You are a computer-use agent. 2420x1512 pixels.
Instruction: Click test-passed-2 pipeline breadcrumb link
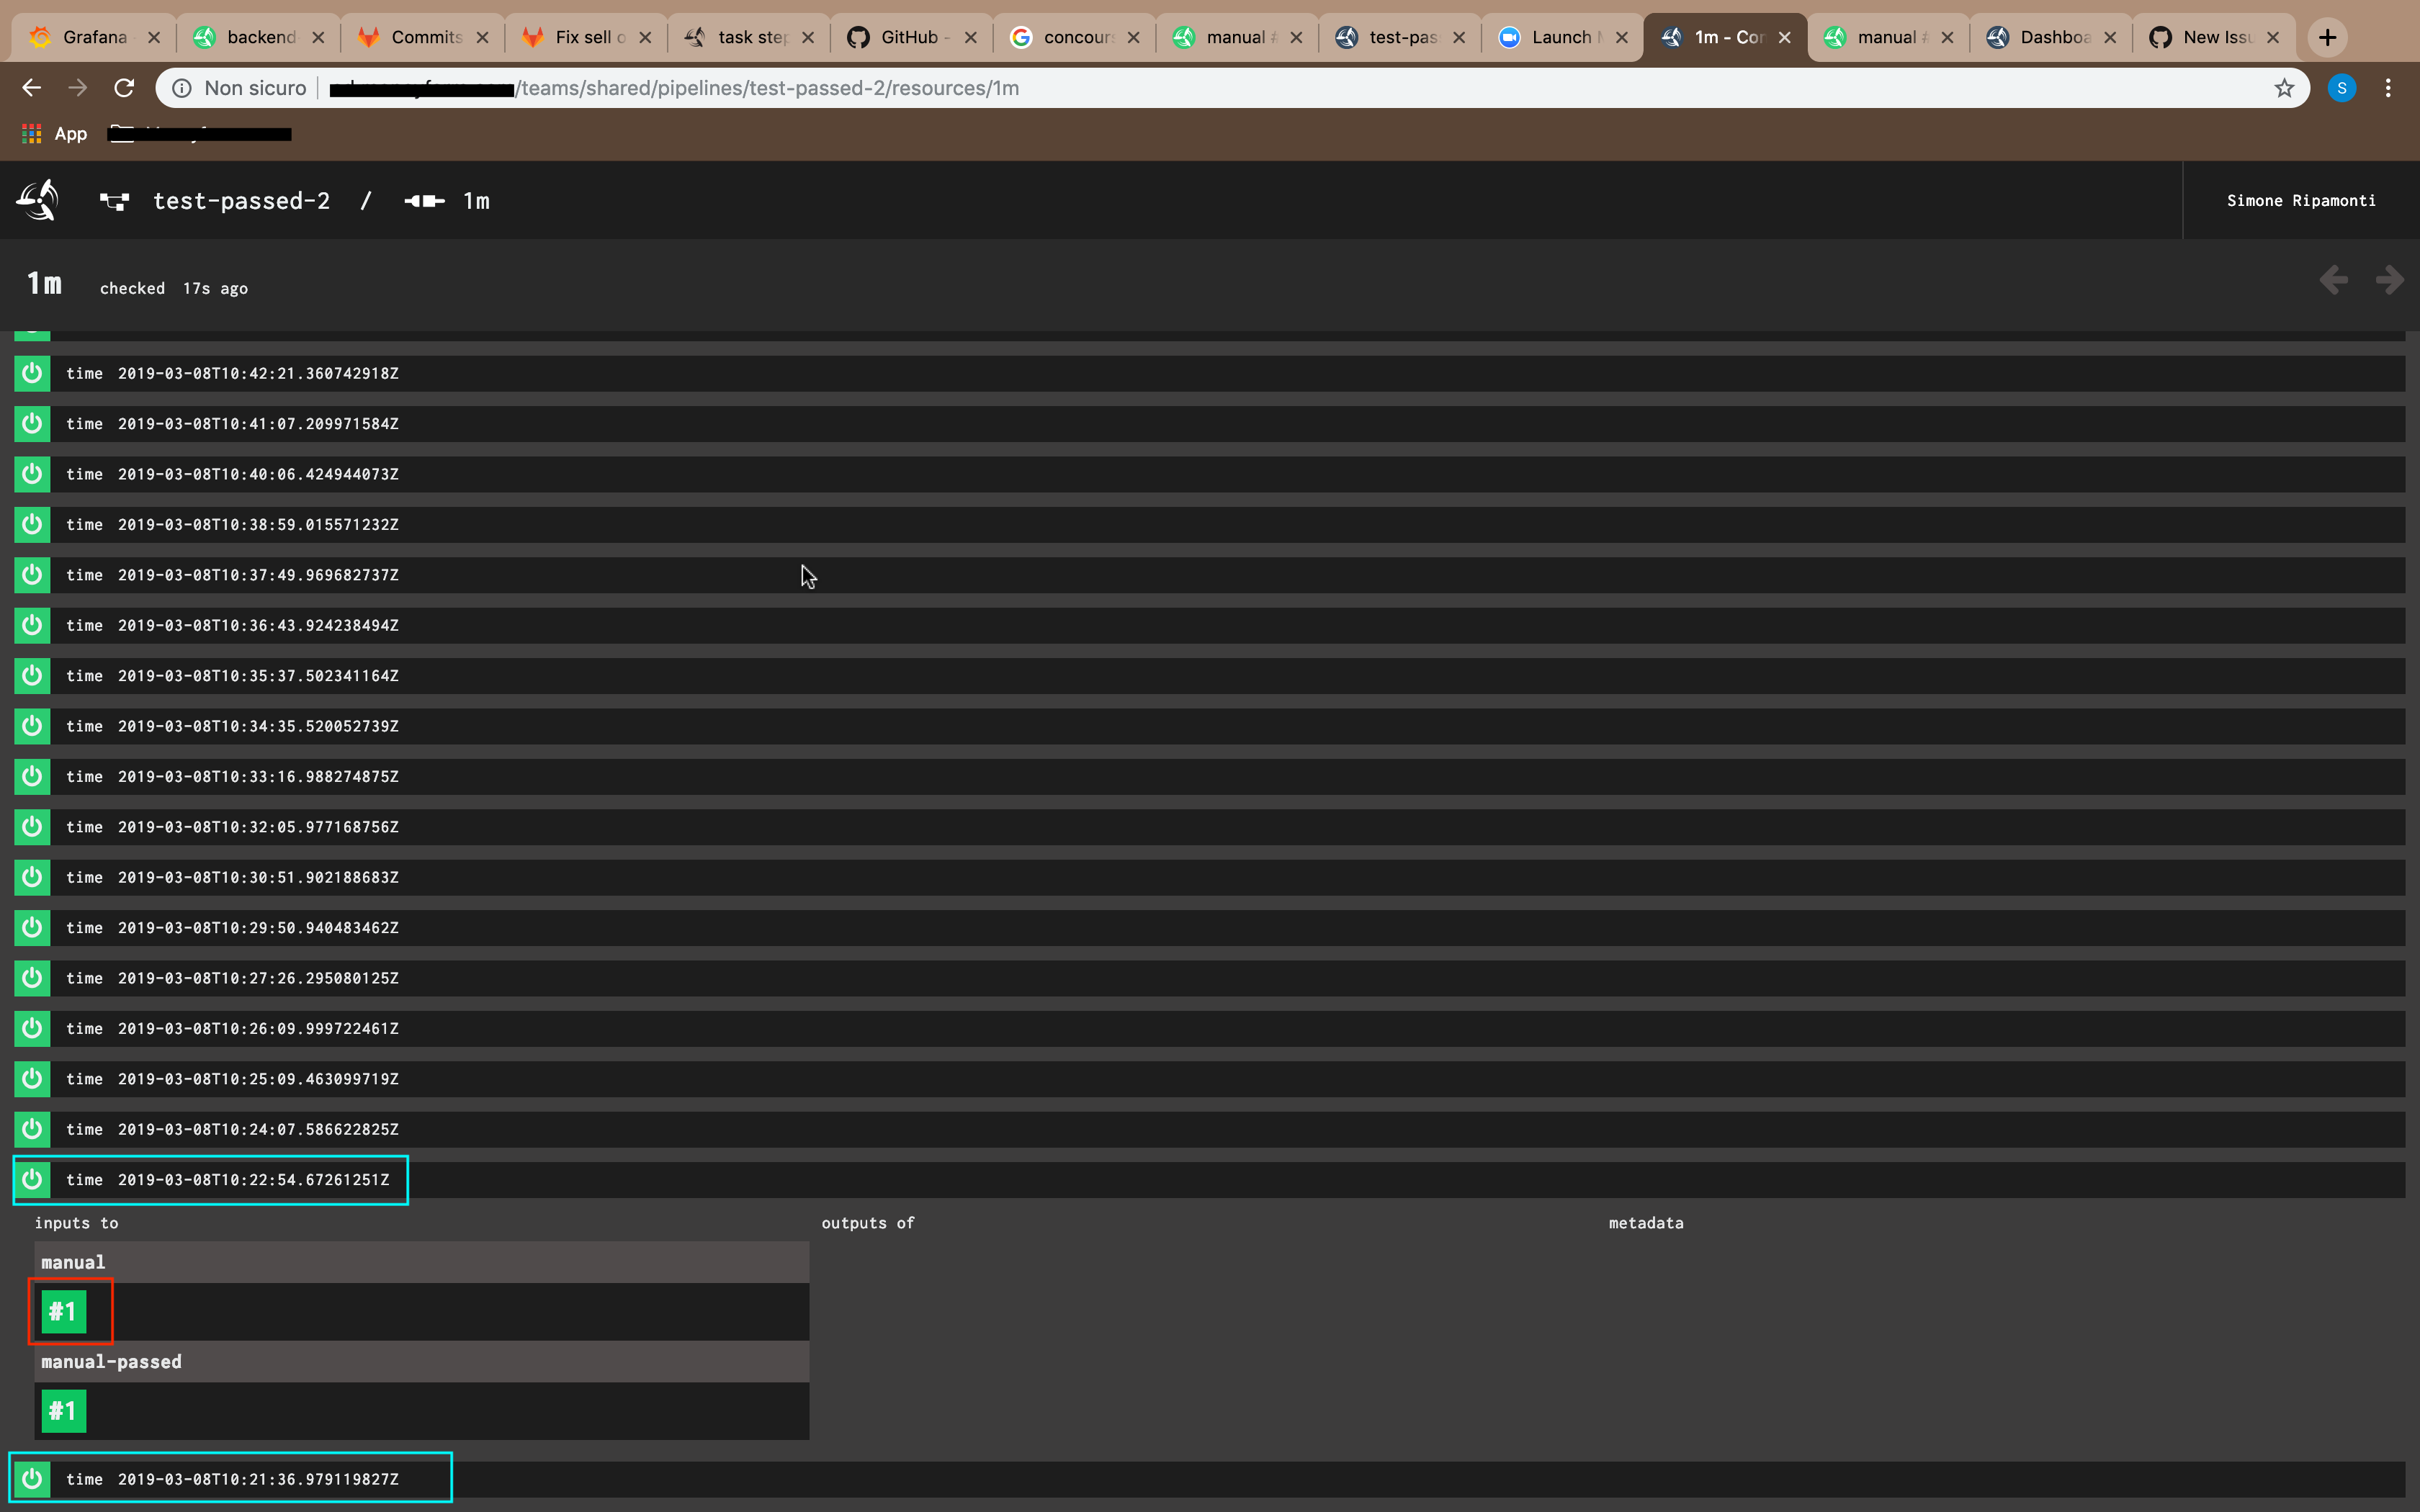click(241, 201)
